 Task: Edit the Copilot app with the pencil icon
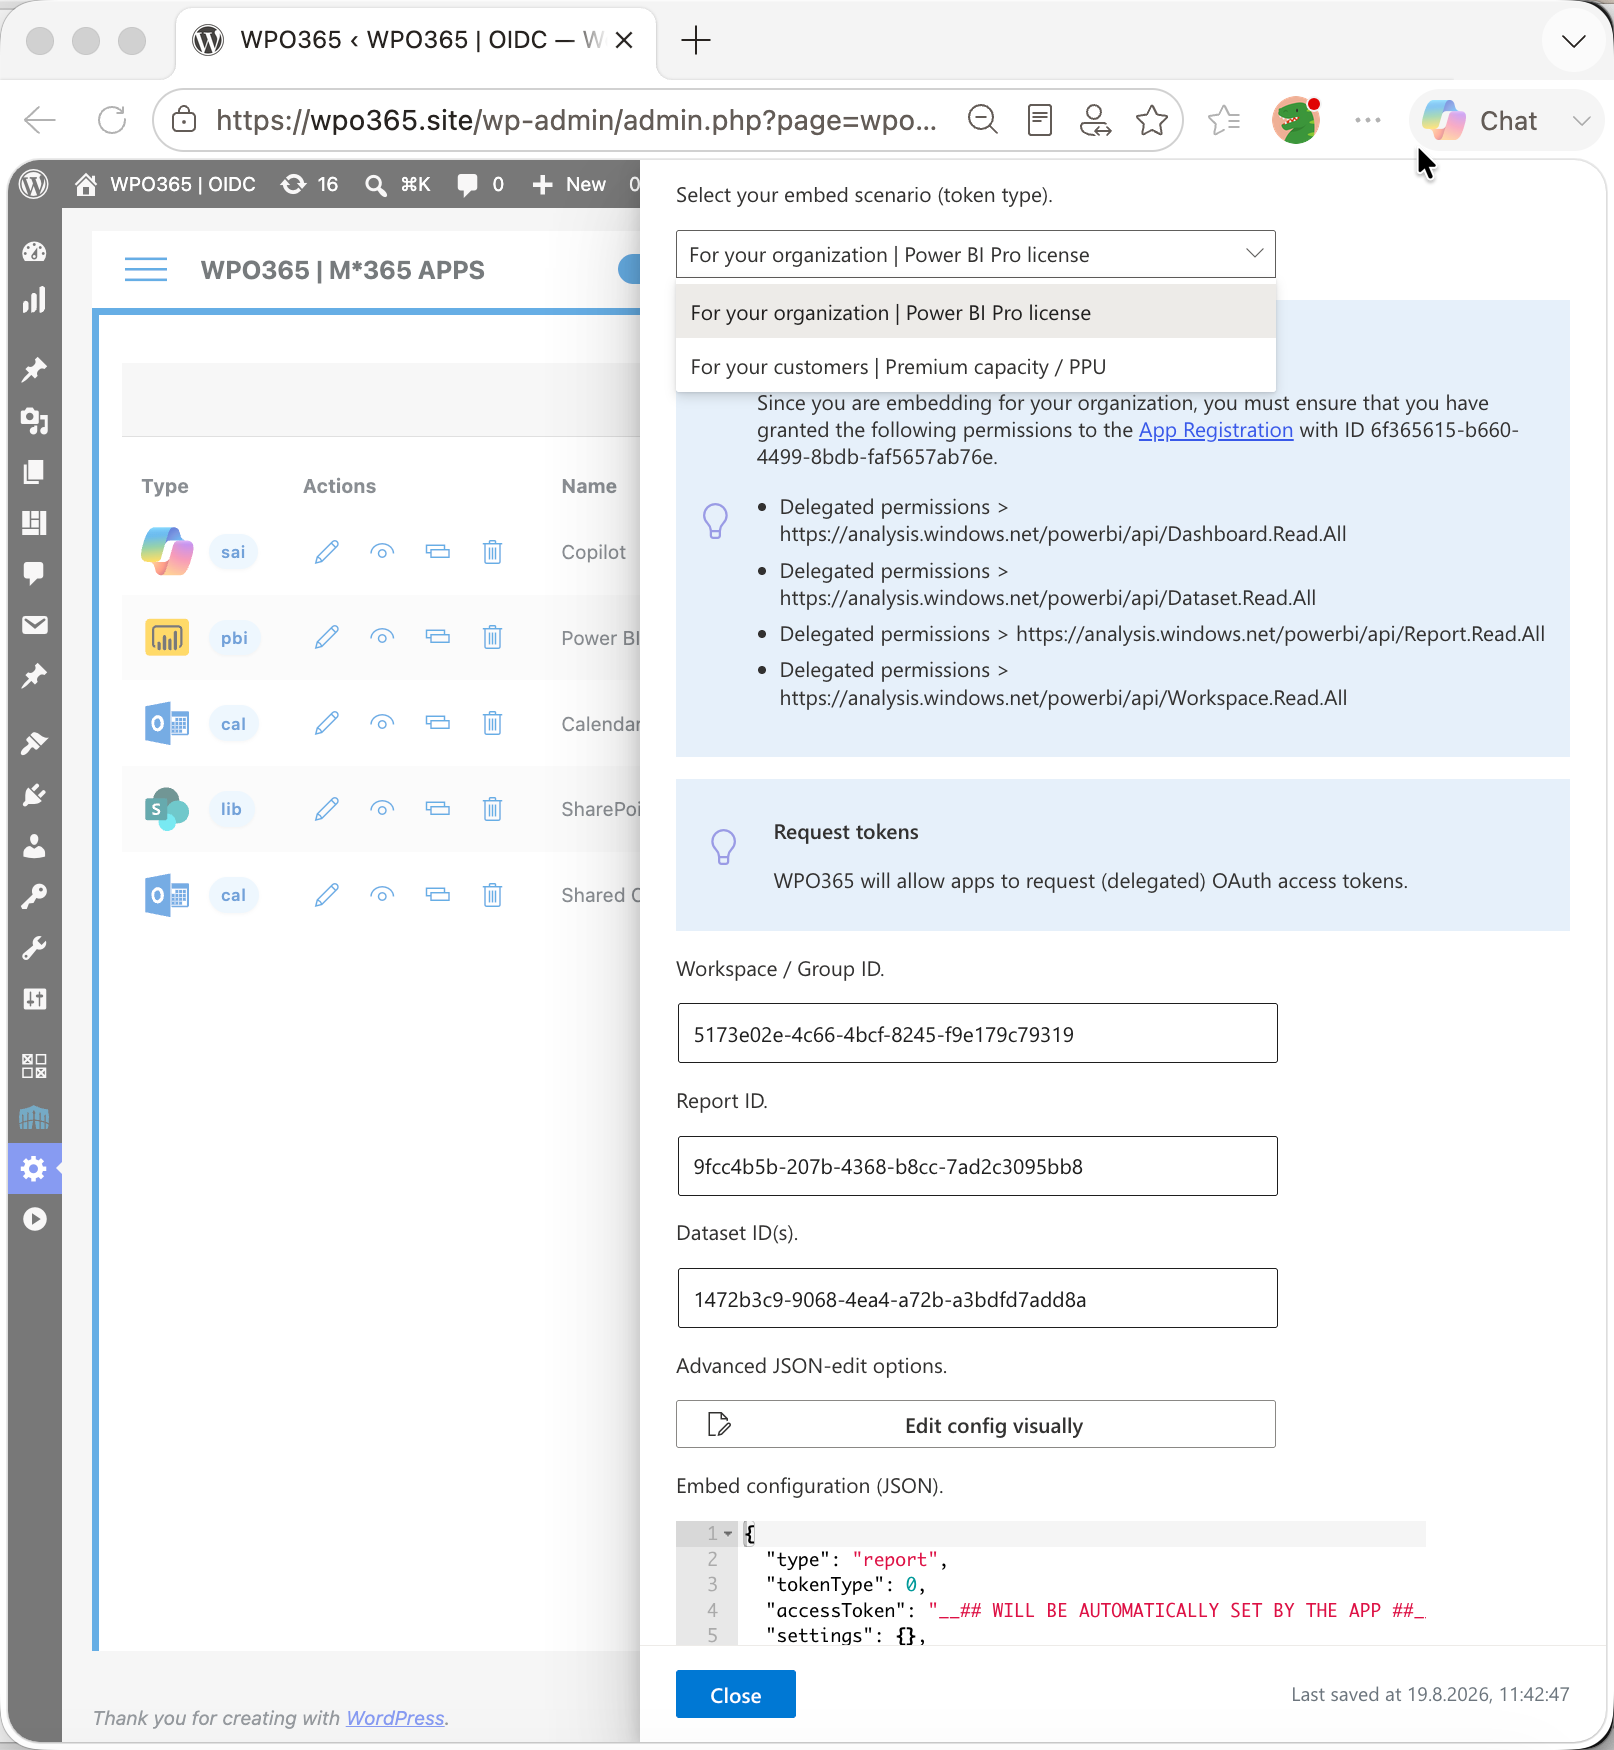327,552
